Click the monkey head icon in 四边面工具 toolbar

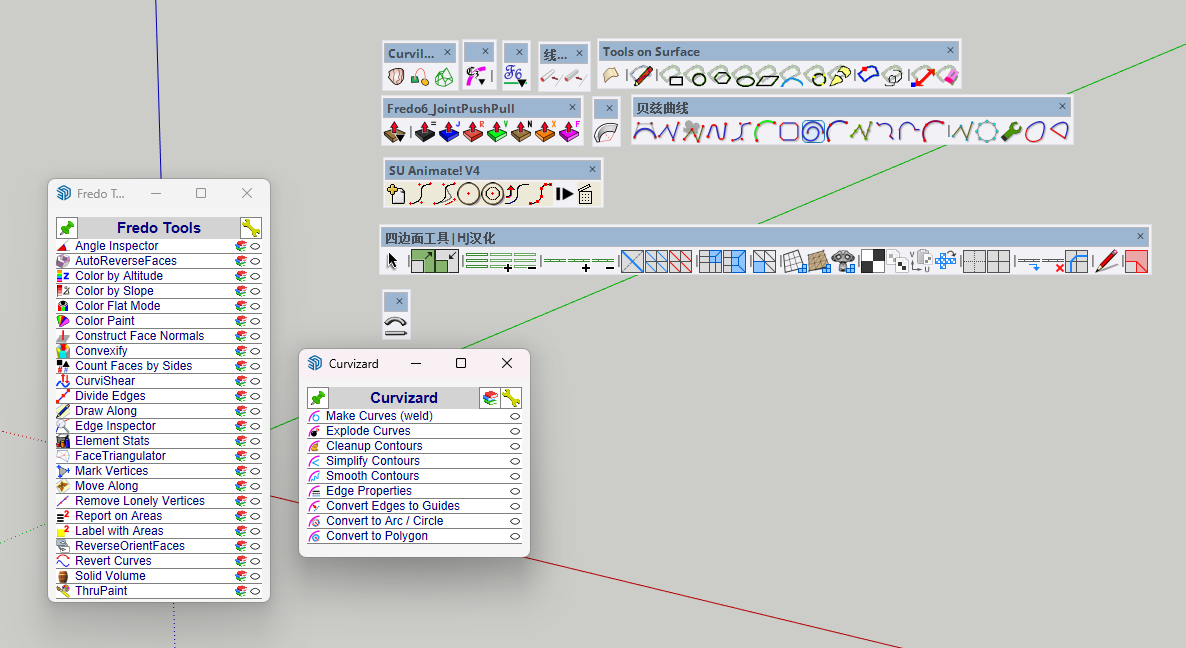pyautogui.click(x=844, y=262)
